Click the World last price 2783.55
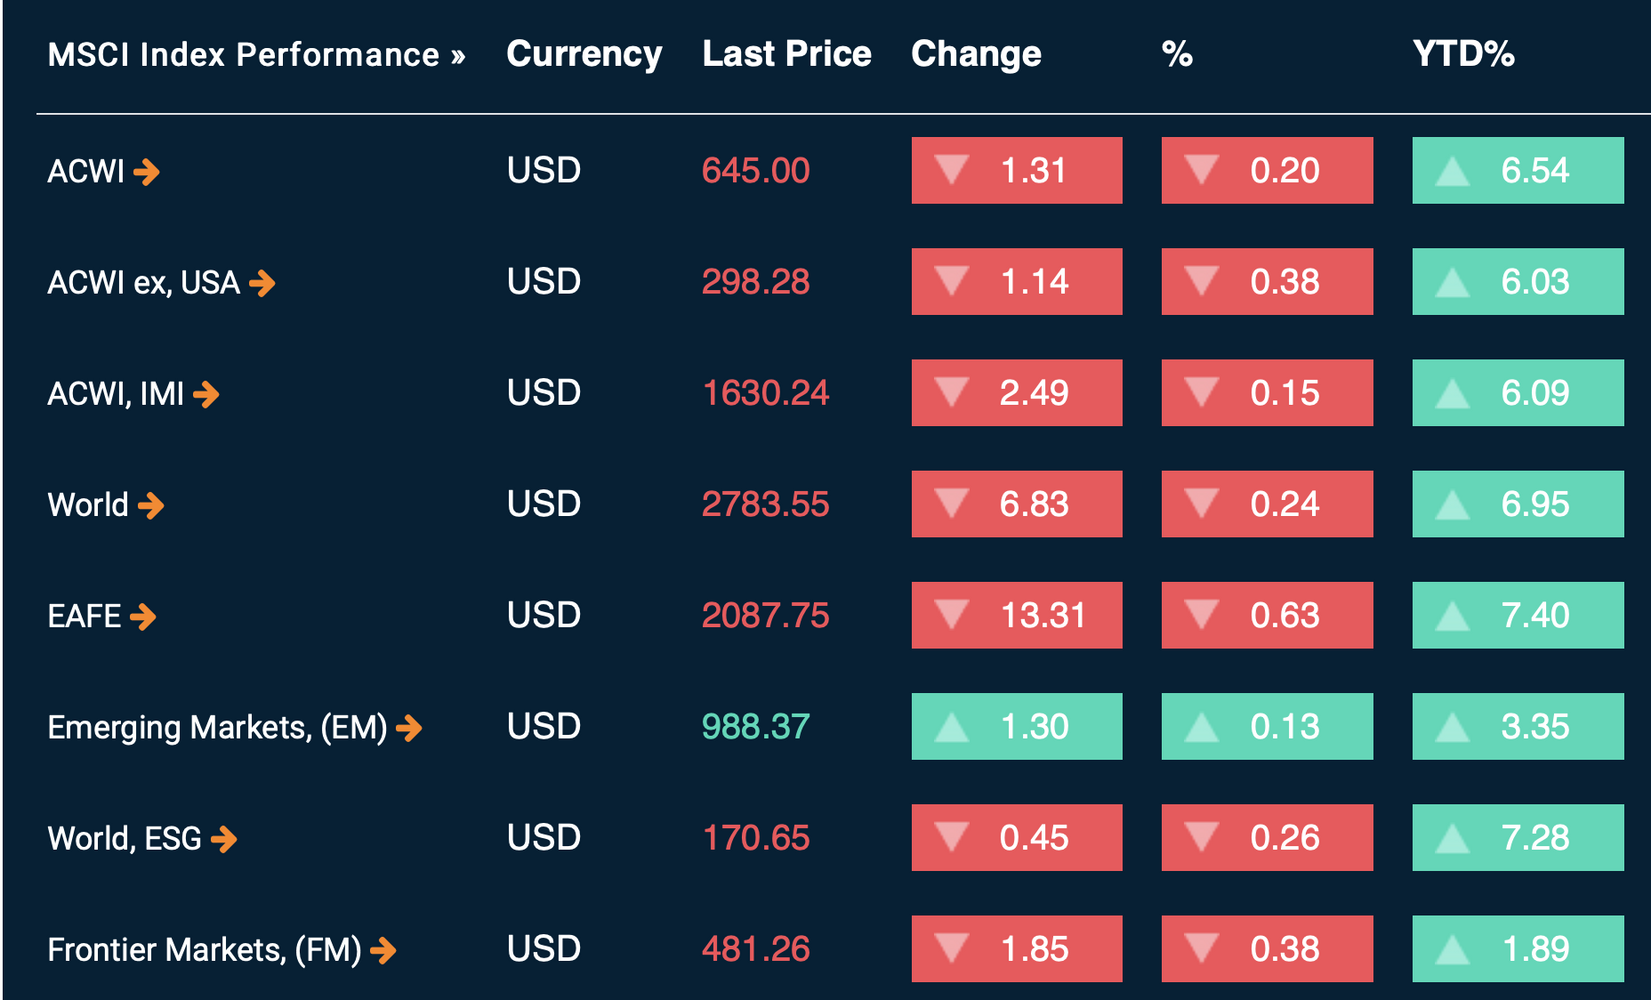The height and width of the screenshot is (1000, 1651). pos(765,504)
